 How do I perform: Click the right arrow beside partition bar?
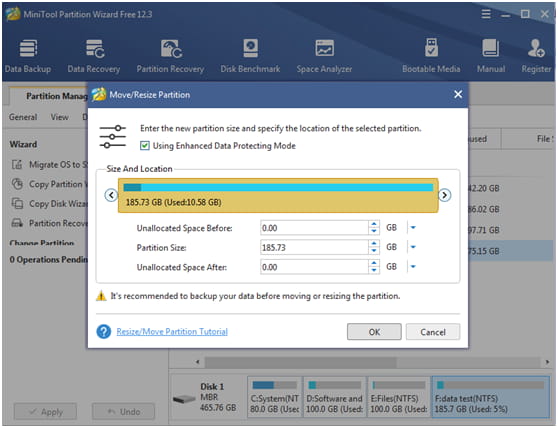point(444,195)
